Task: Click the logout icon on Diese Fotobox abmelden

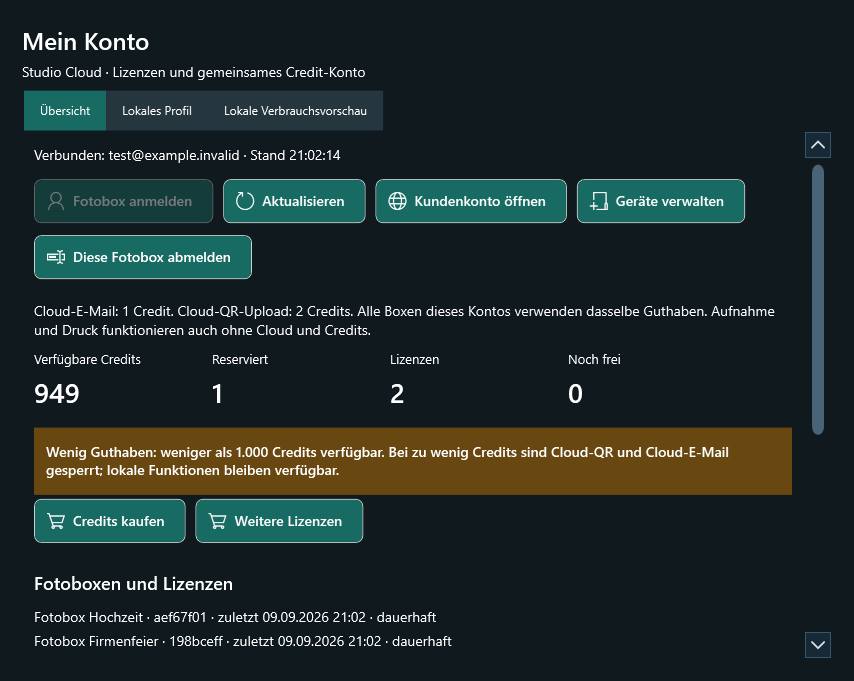Action: click(x=56, y=257)
